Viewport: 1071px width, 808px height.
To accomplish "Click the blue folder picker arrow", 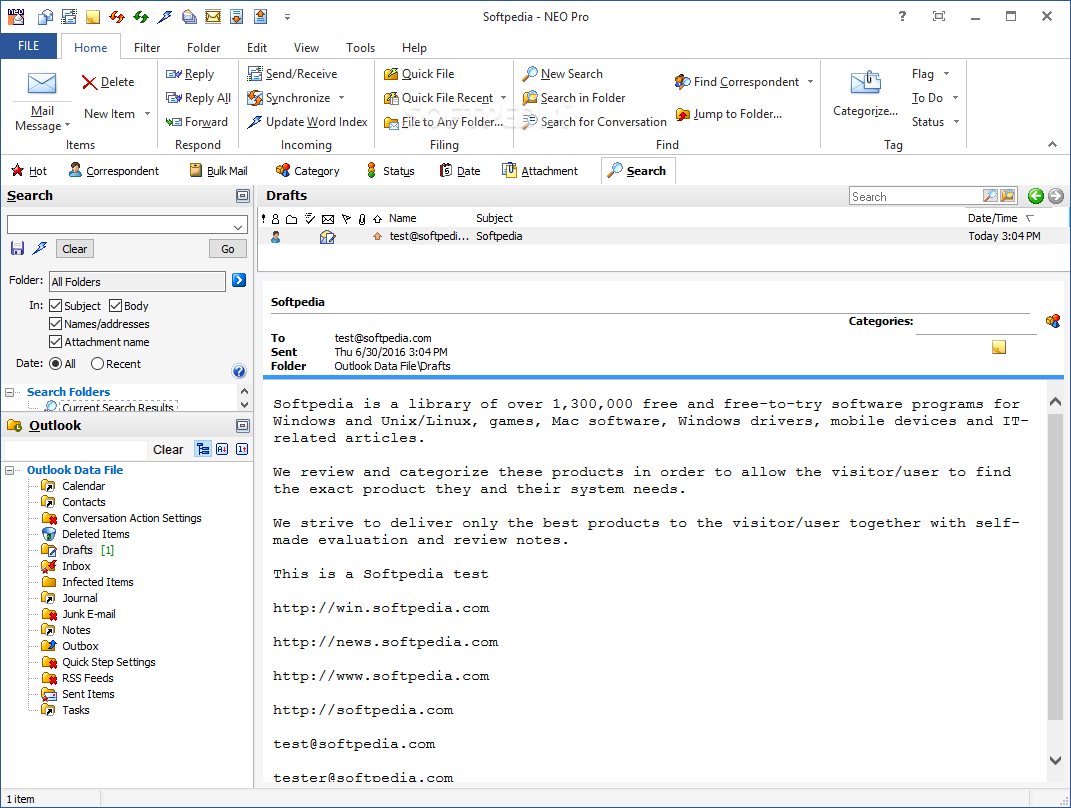I will point(238,280).
